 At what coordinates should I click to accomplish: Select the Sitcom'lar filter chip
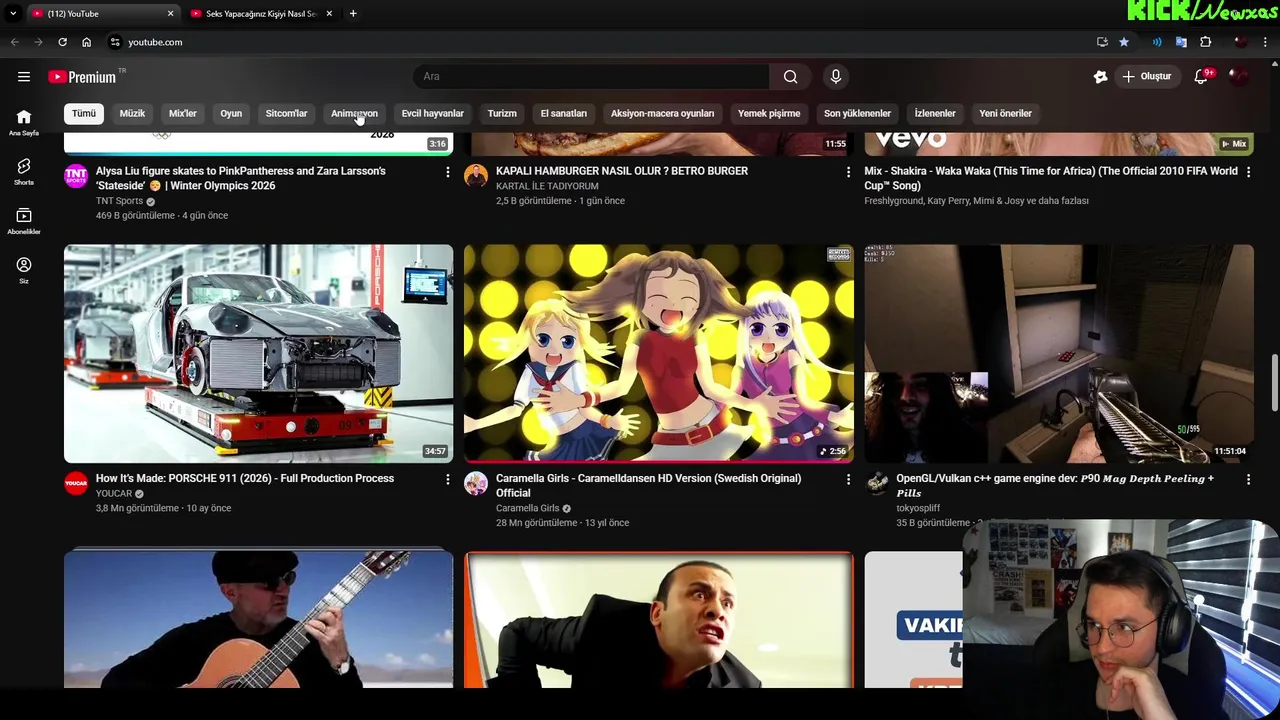[287, 113]
